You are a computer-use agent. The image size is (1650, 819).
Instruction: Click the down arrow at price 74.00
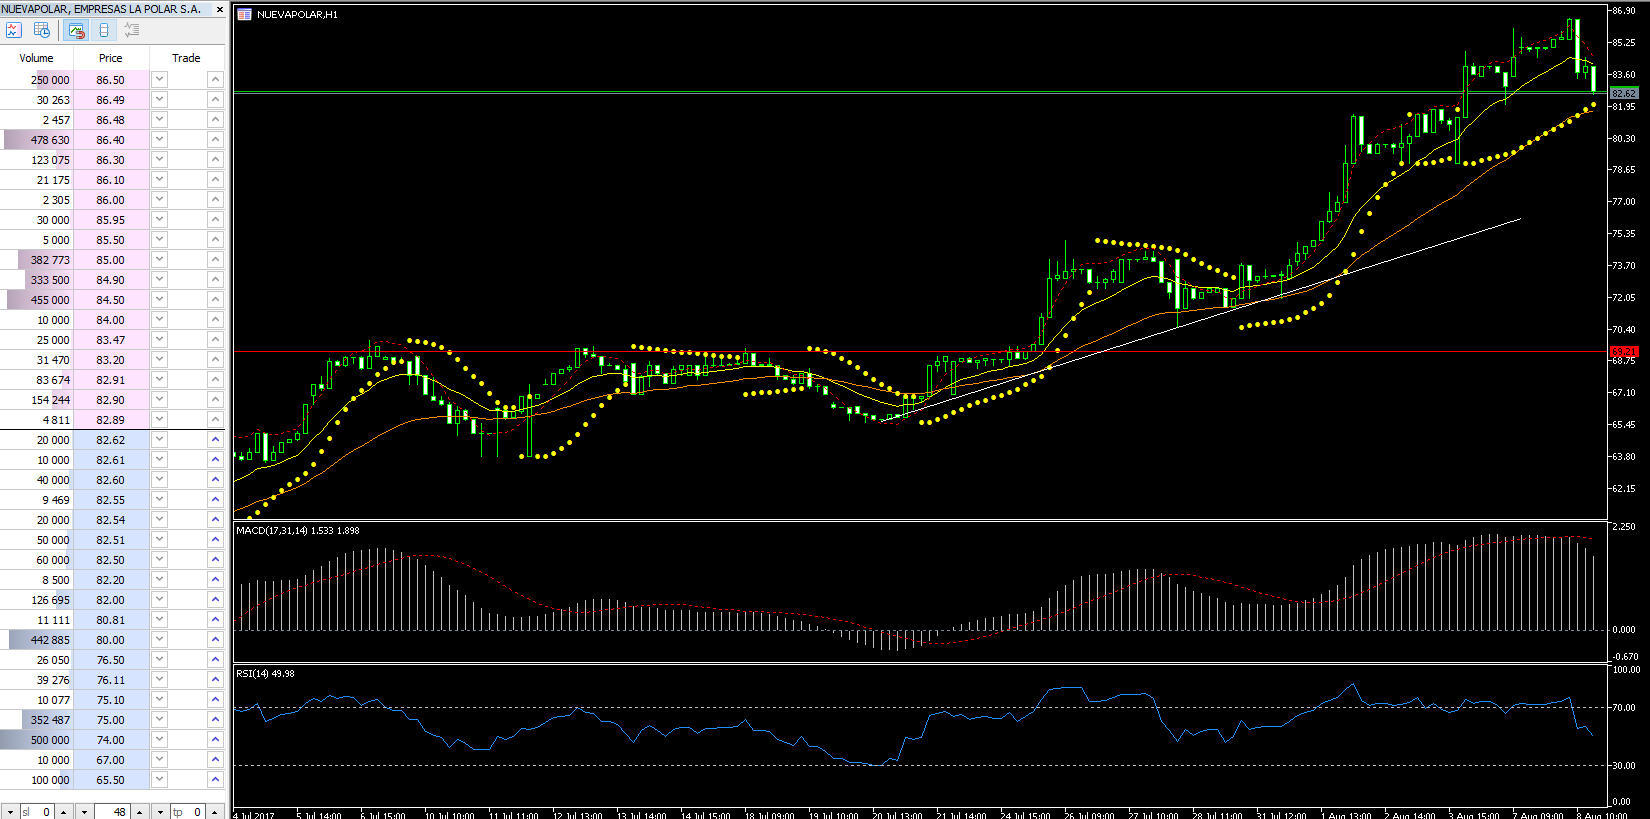pyautogui.click(x=159, y=739)
